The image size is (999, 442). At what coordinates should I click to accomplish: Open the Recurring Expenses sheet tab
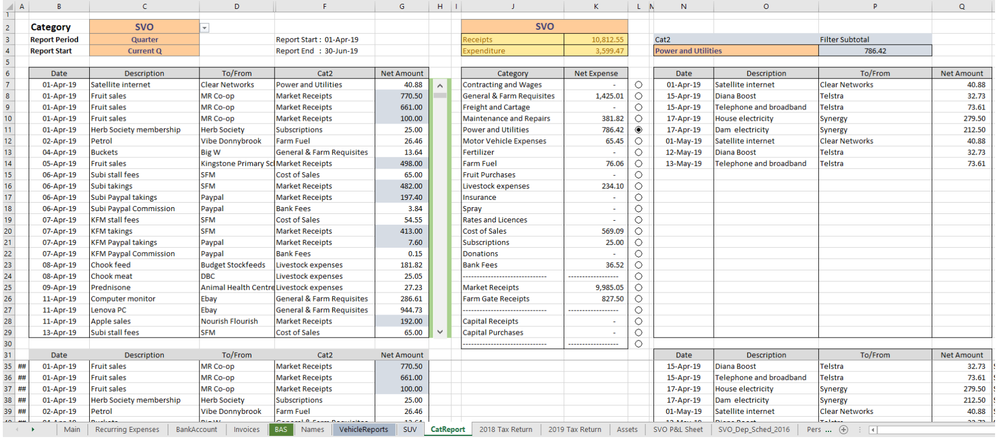(x=127, y=430)
